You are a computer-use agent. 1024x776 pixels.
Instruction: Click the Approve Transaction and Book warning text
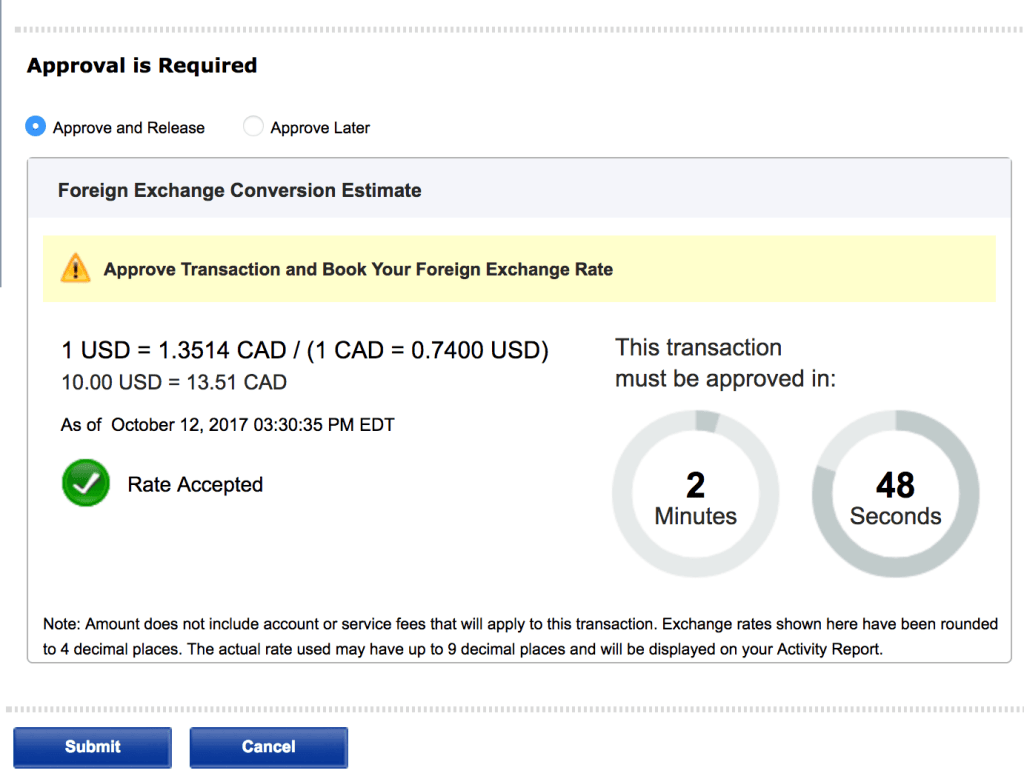[358, 269]
